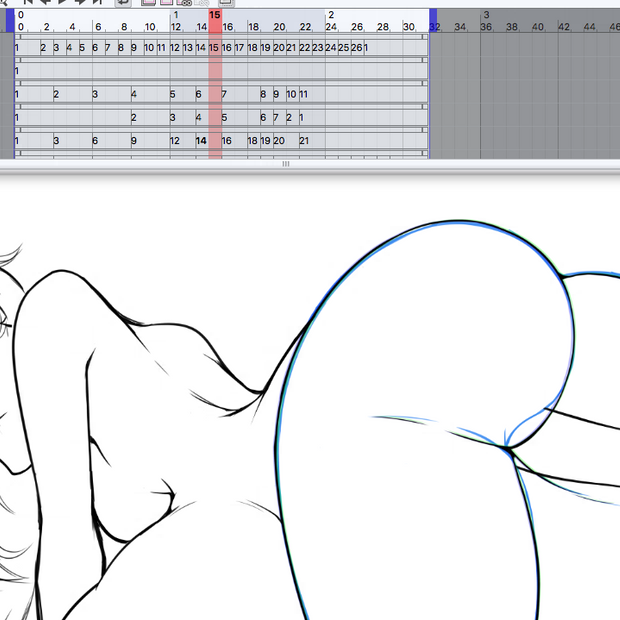Viewport: 620px width, 620px height.
Task: Toggle loop playback button
Action: [x=123, y=2]
